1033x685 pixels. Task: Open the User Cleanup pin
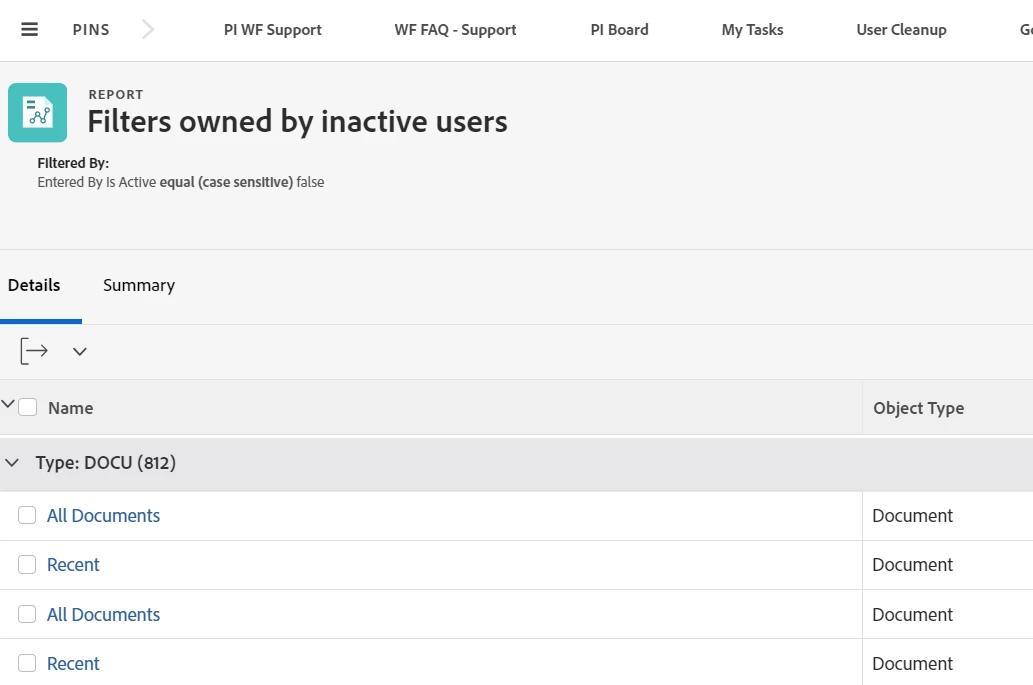pyautogui.click(x=901, y=30)
